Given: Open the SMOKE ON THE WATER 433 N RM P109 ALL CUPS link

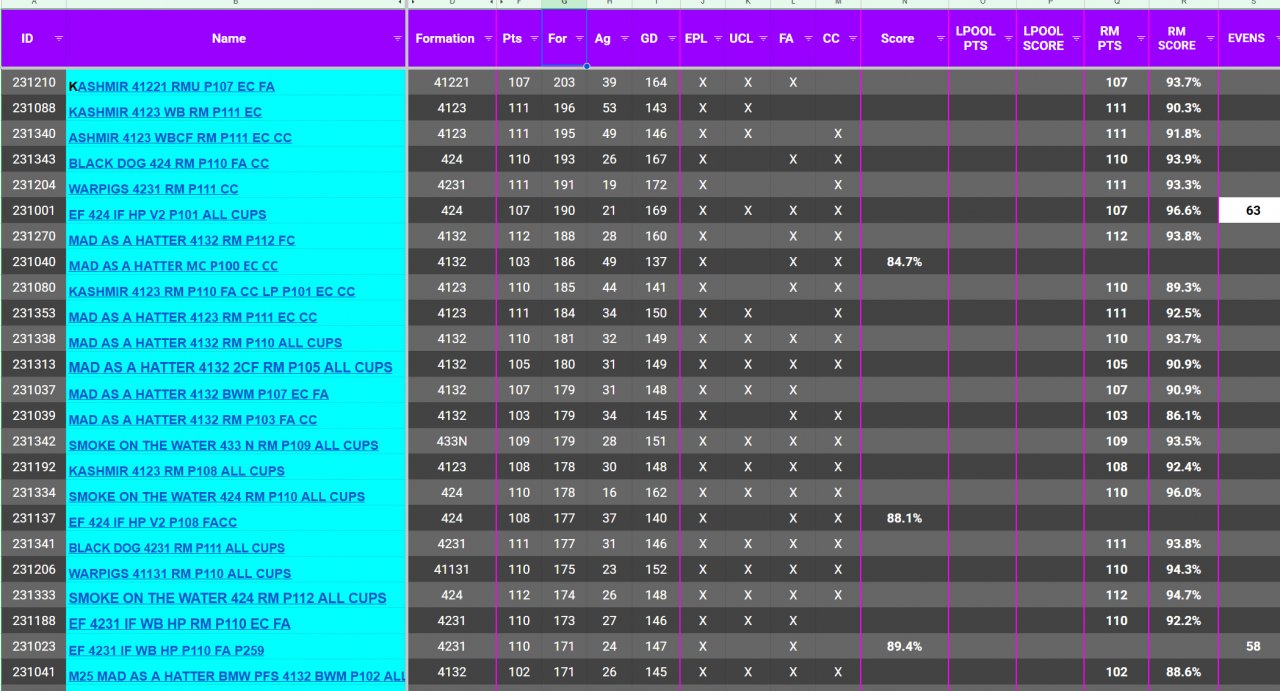Looking at the screenshot, I should click(223, 445).
